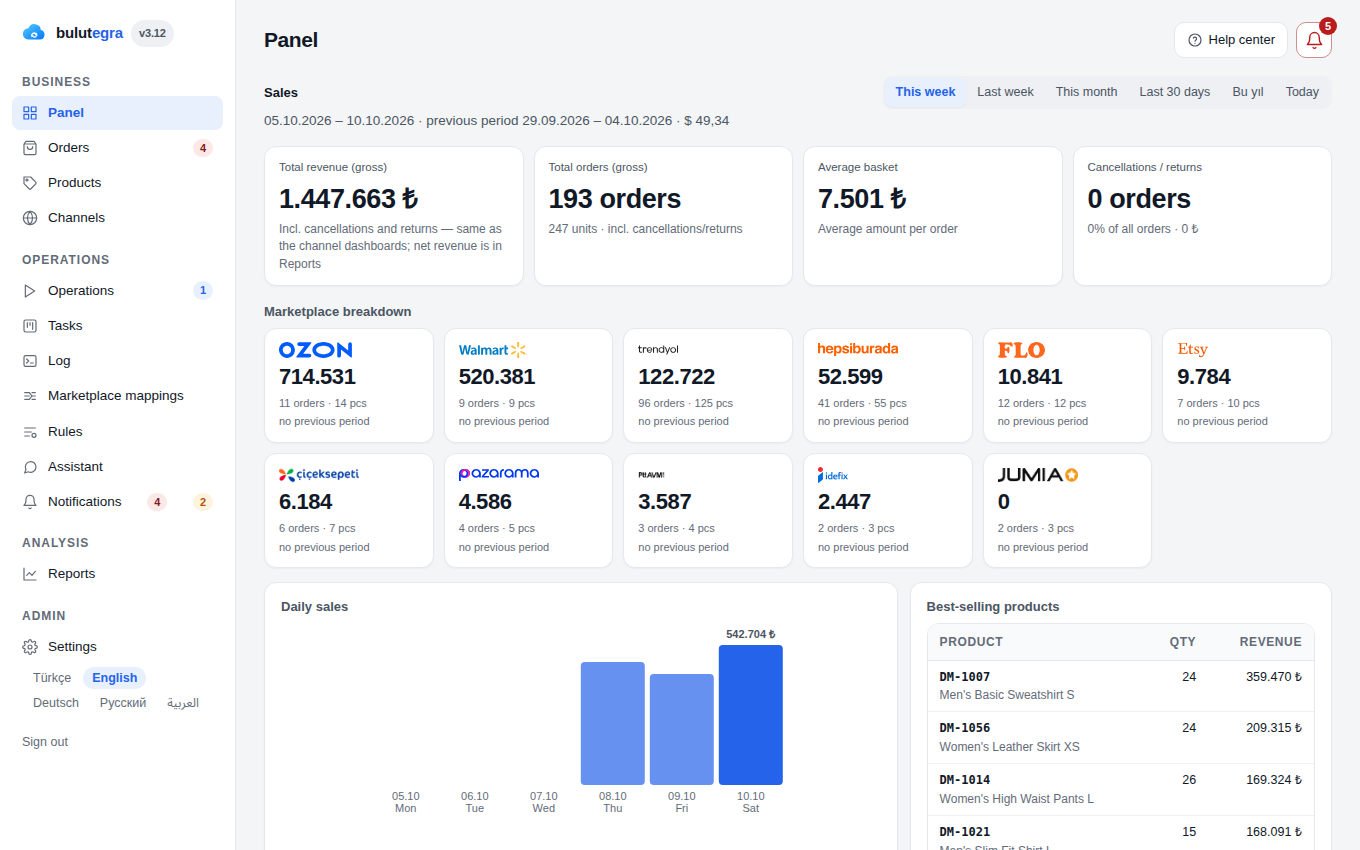This screenshot has height=850, width=1360.
Task: Select the This week period tab
Action: pos(925,92)
